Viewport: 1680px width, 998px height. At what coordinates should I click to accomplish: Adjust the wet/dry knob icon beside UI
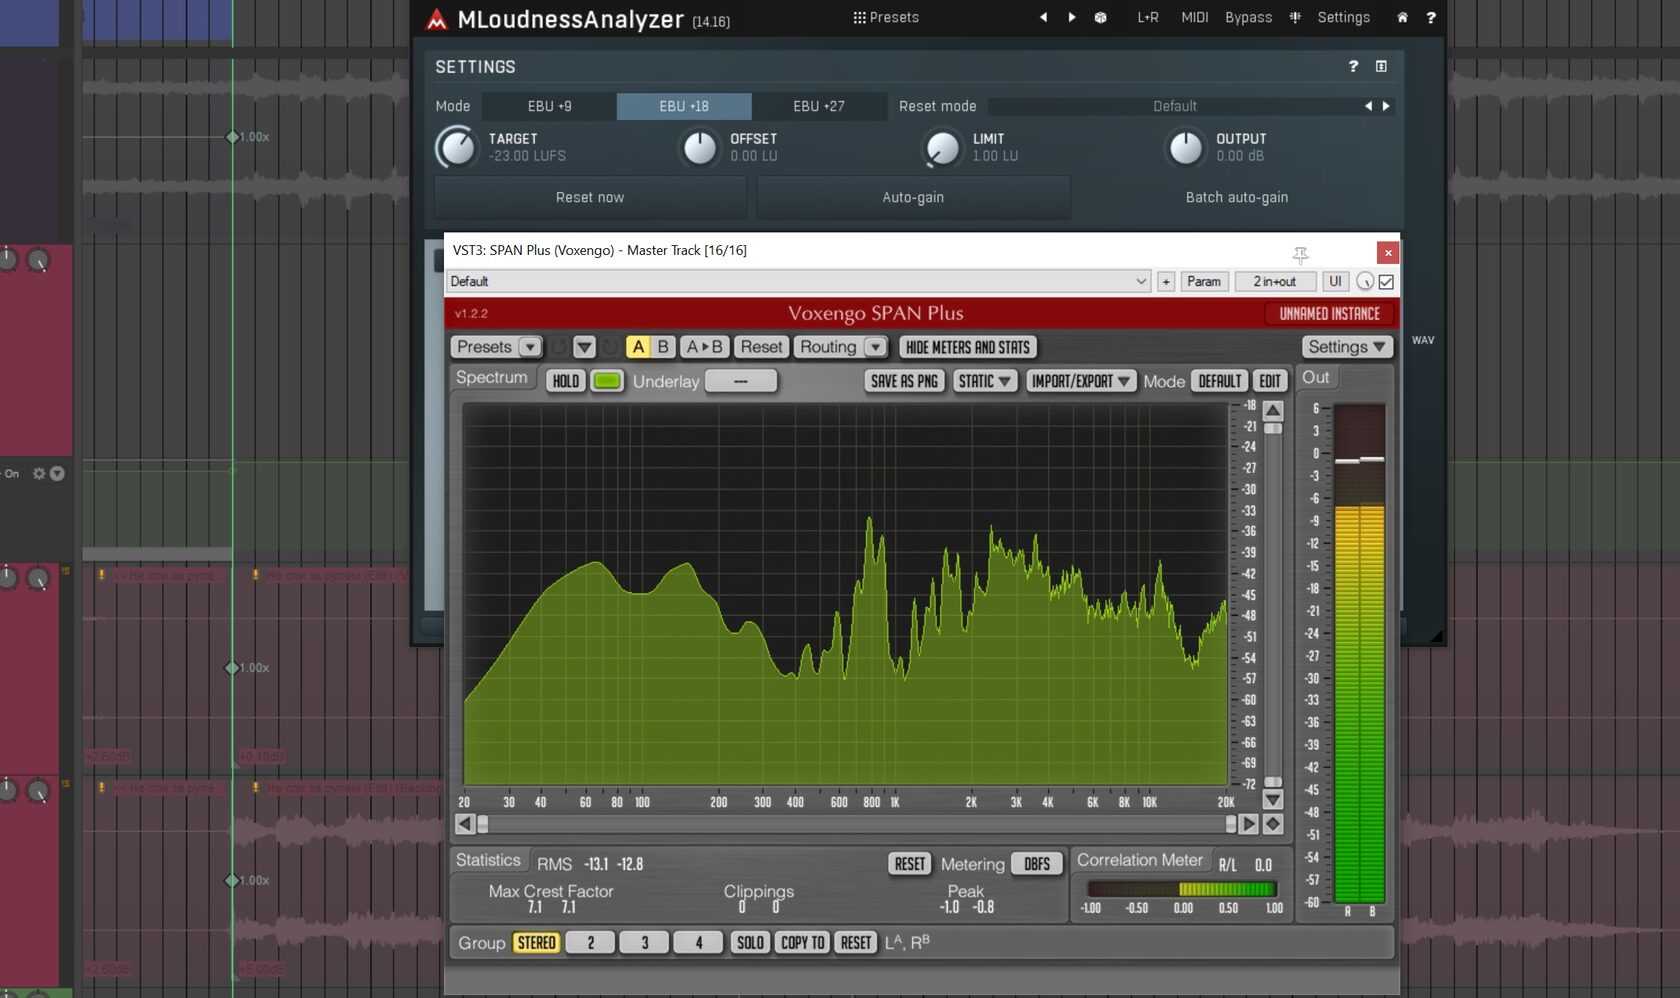tap(1364, 282)
